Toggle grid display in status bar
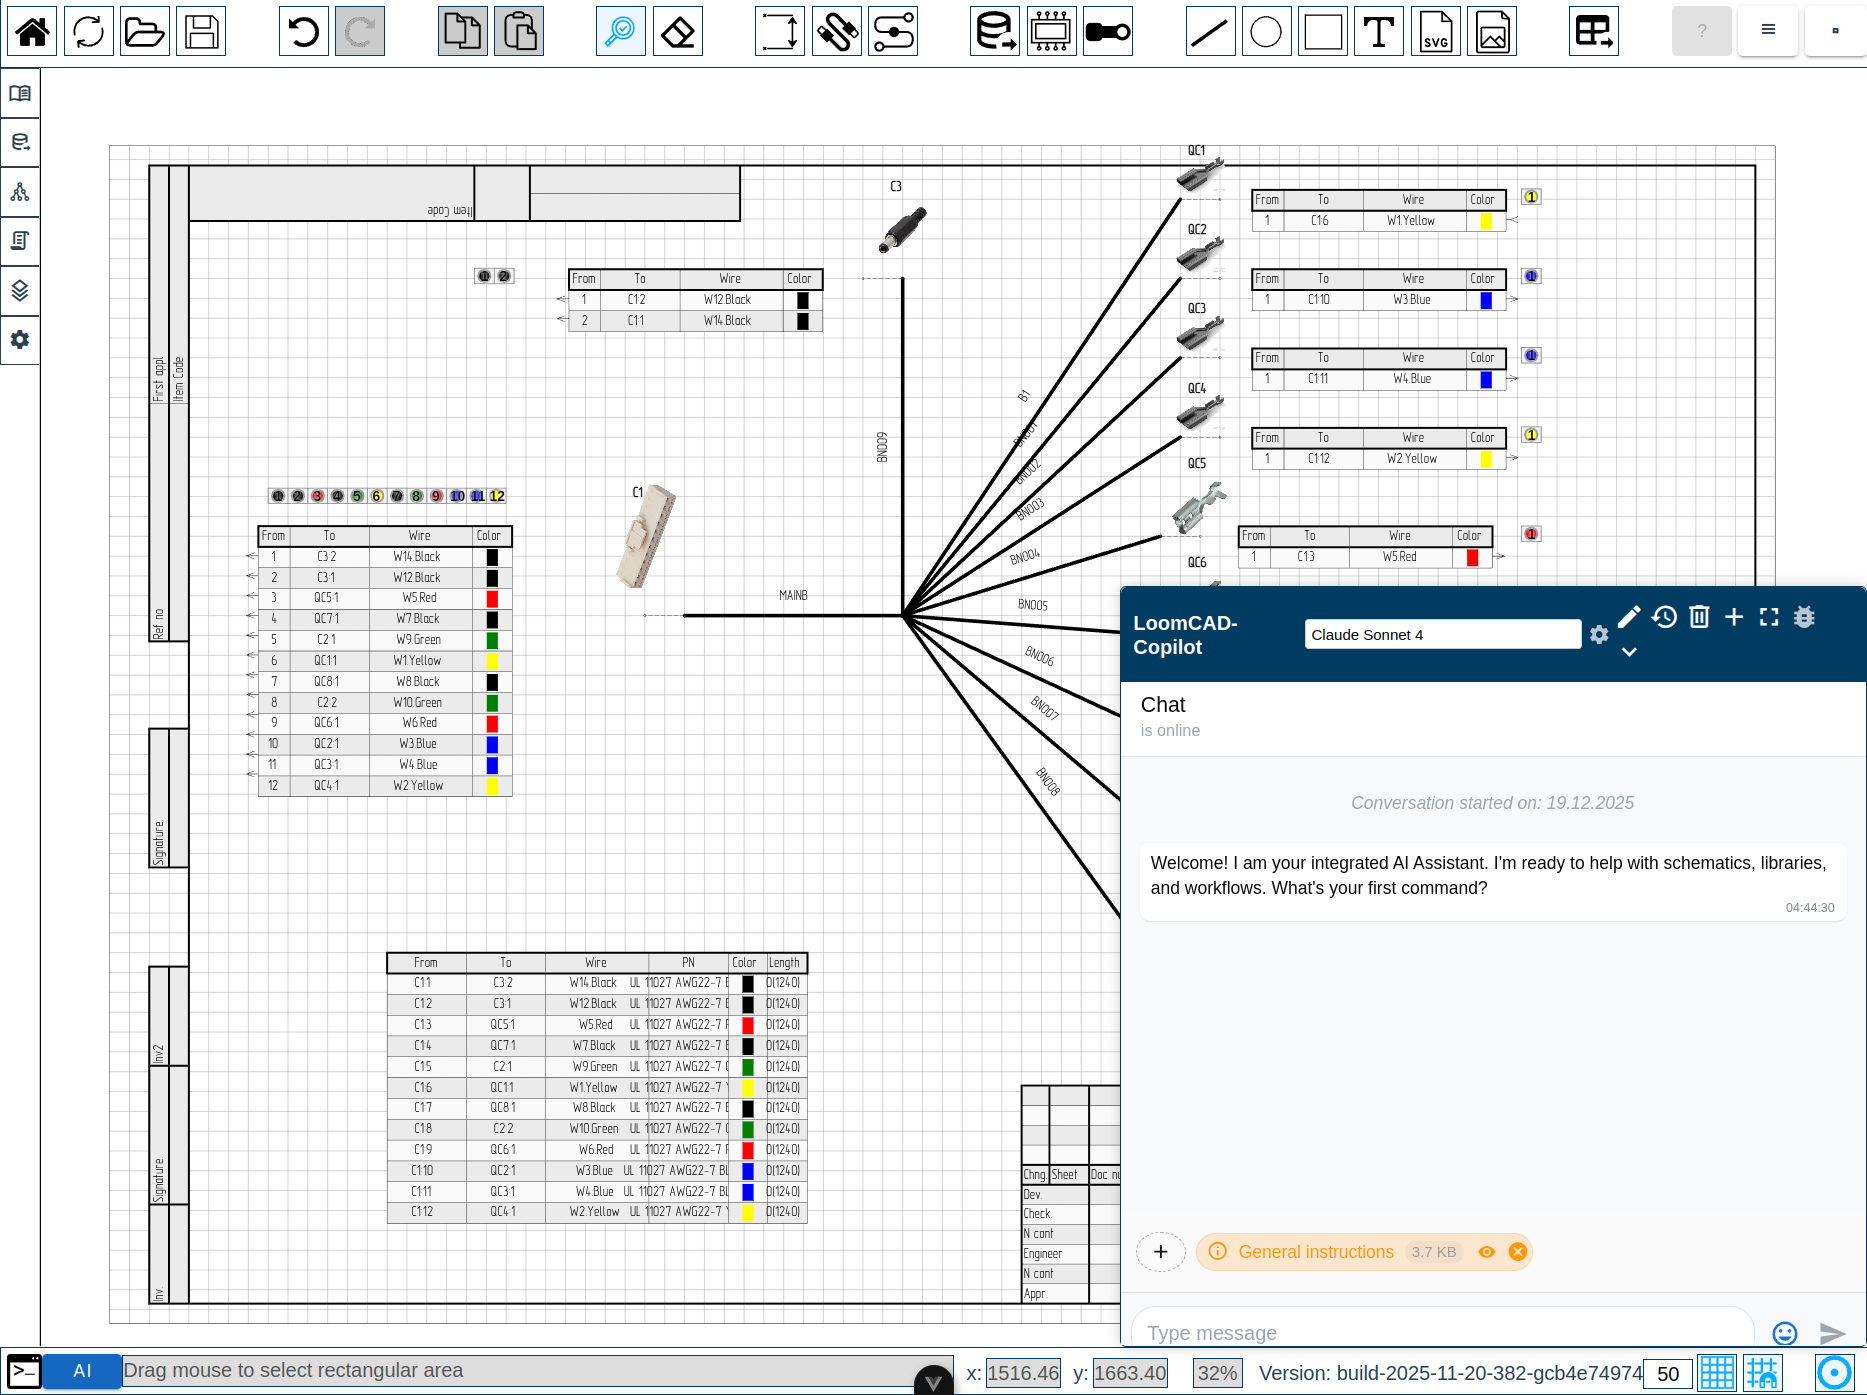This screenshot has height=1395, width=1867. tap(1717, 1372)
